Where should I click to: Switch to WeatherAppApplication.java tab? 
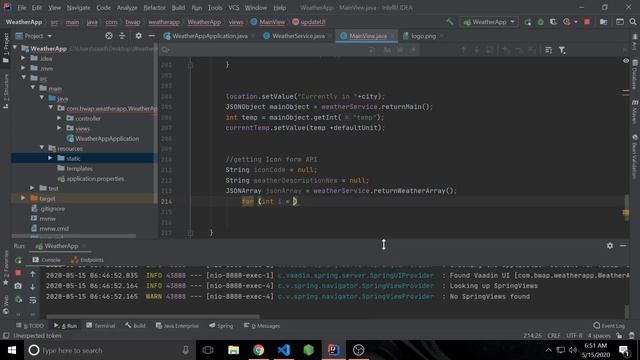click(209, 36)
